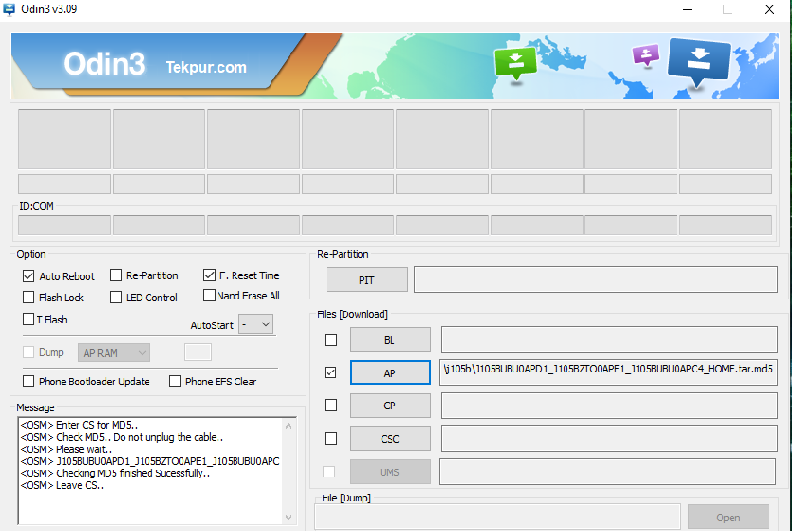Viewport: 792px width, 531px height.
Task: Click the Odin3 app icon in title bar
Action: [9, 9]
